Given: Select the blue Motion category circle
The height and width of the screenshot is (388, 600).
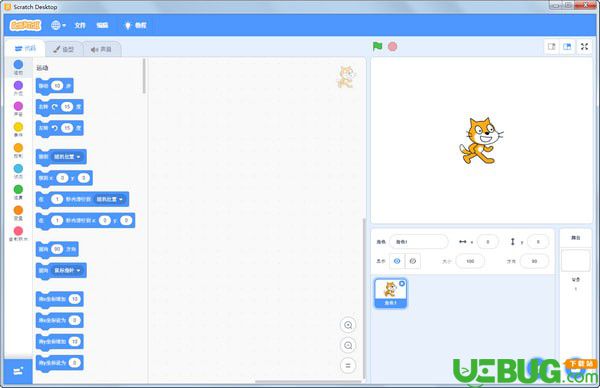Looking at the screenshot, I should (x=18, y=64).
